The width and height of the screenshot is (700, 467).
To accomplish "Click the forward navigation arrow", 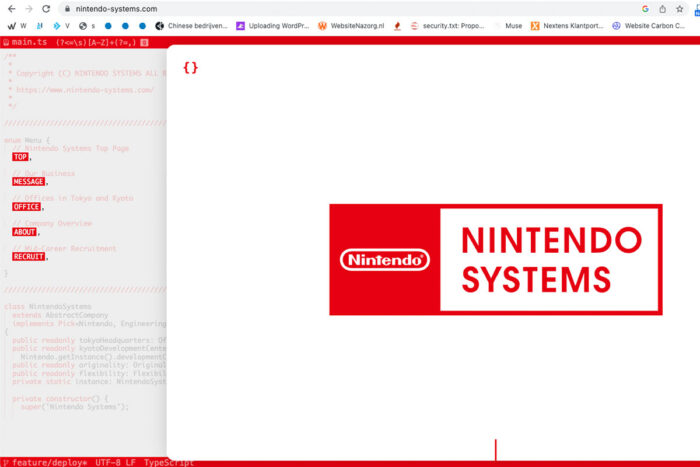I will [29, 8].
